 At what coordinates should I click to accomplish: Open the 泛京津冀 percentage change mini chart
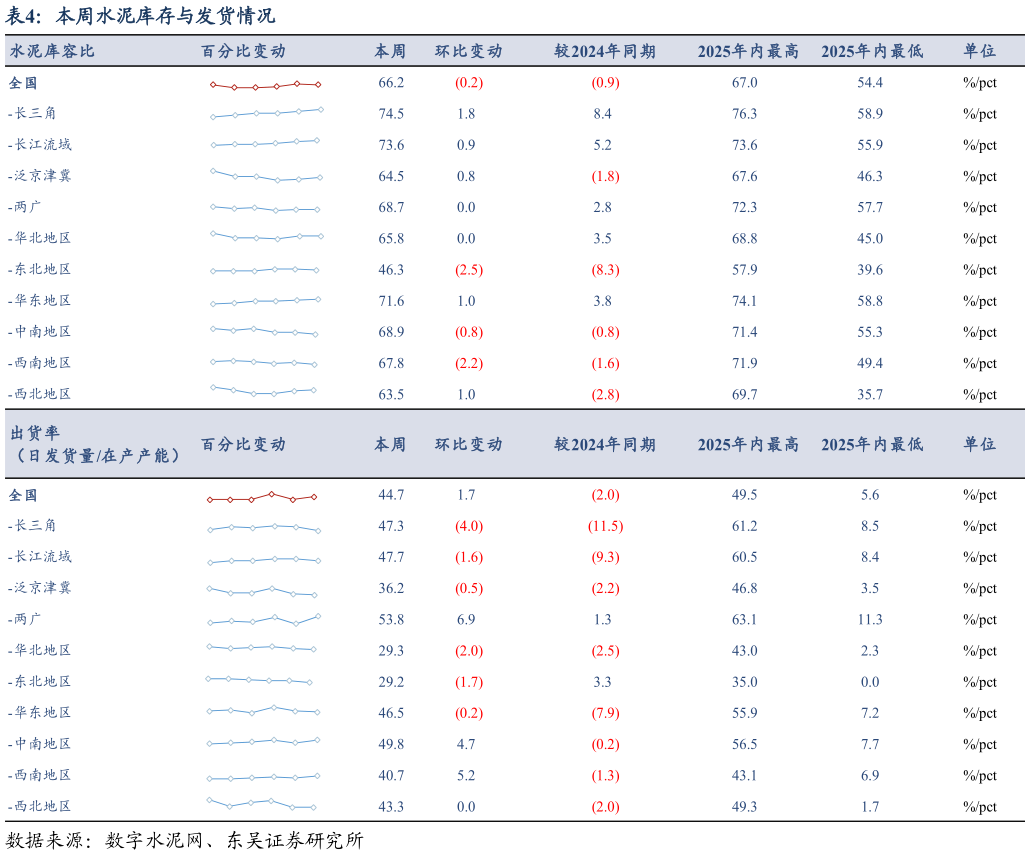[x=265, y=177]
